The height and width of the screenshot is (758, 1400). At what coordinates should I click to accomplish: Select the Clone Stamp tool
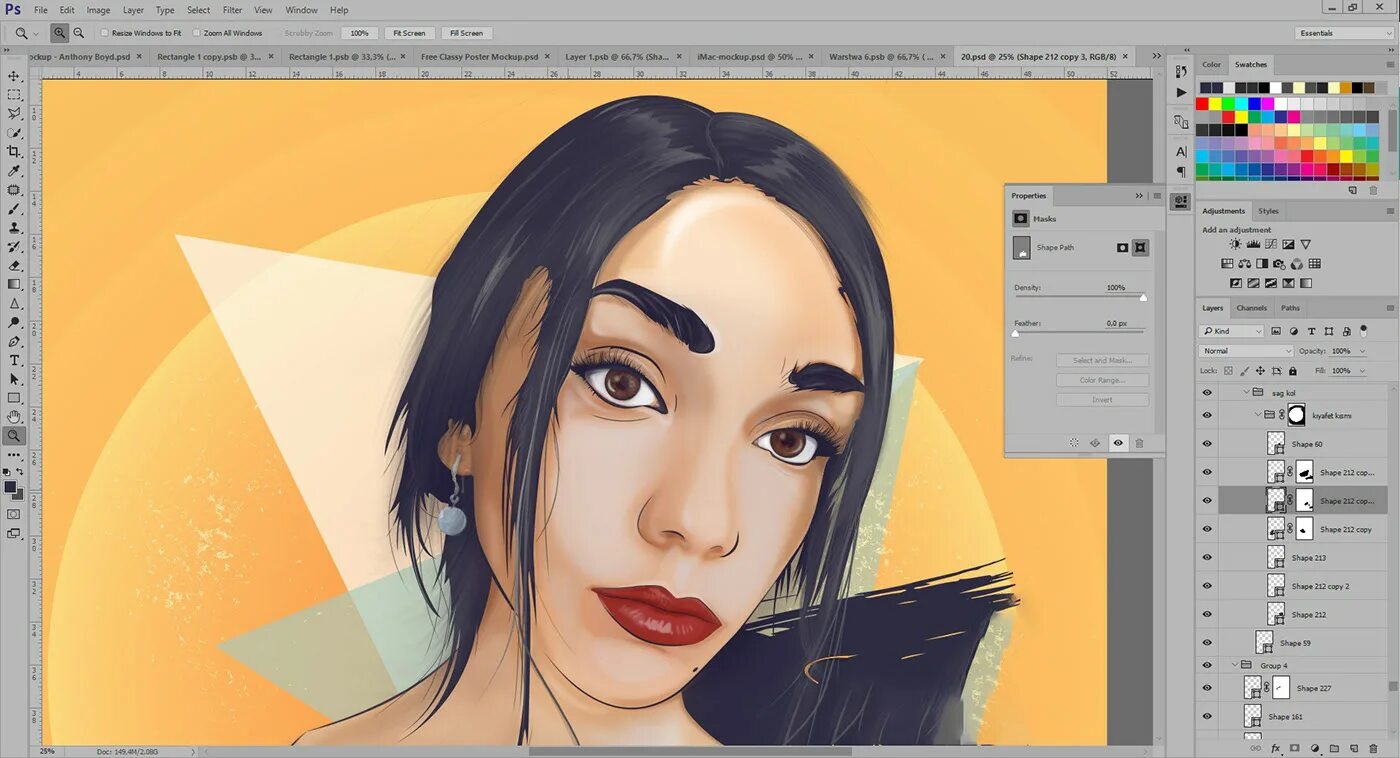coord(14,228)
